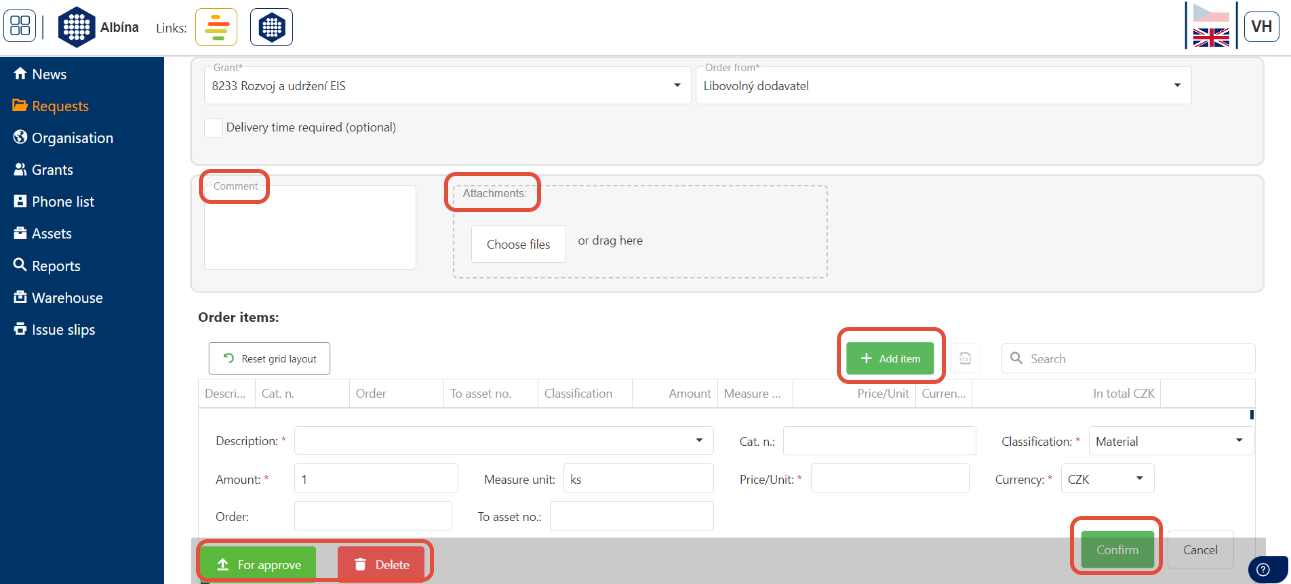
Task: Click the Organisation globe icon
Action: 20,138
